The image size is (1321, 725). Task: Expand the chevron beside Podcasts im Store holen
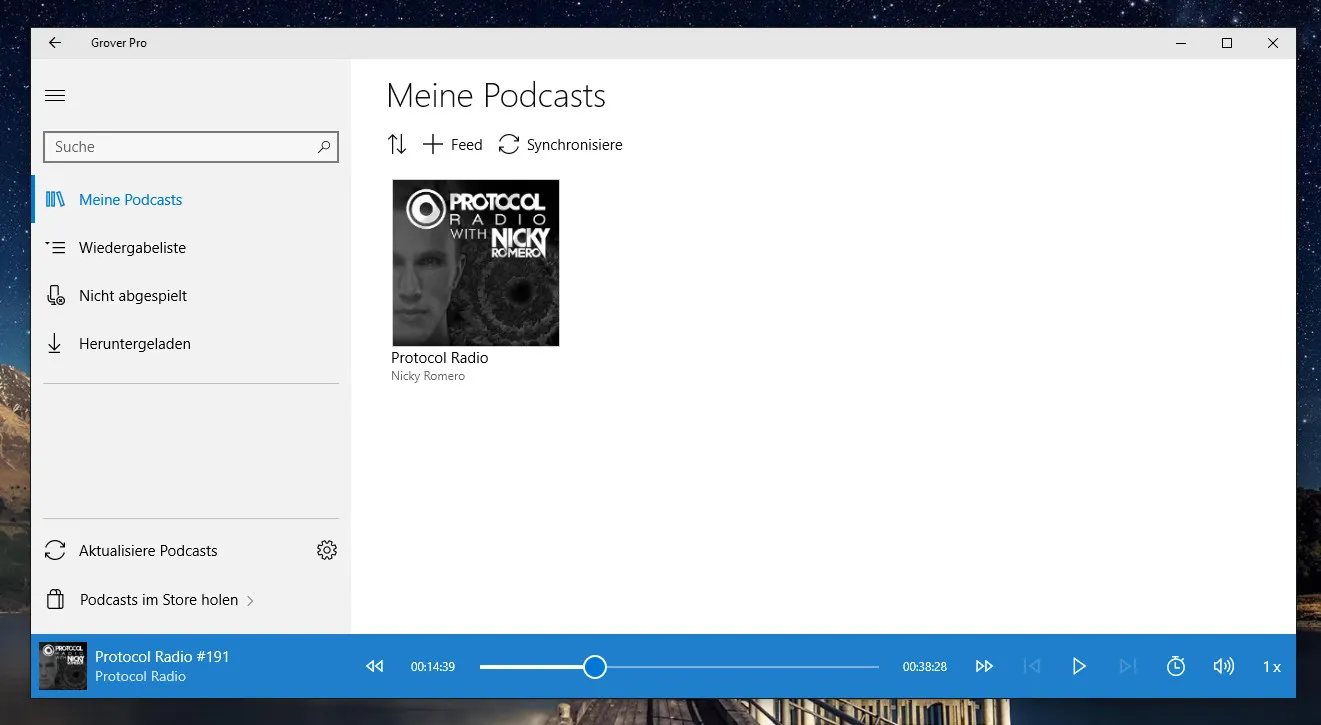tap(250, 601)
